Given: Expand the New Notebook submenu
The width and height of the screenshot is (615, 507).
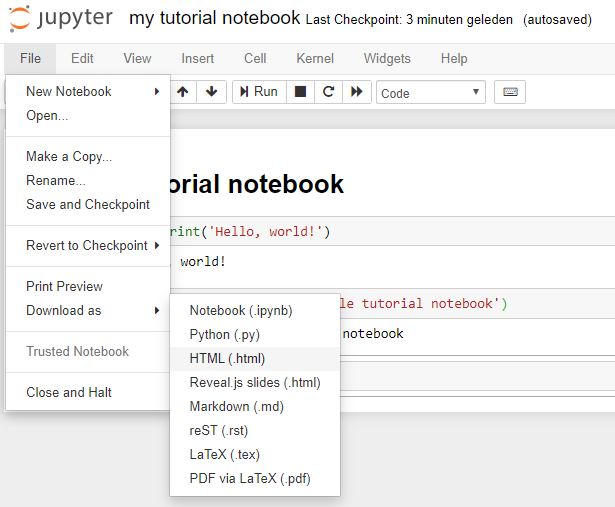Looking at the screenshot, I should [x=88, y=91].
